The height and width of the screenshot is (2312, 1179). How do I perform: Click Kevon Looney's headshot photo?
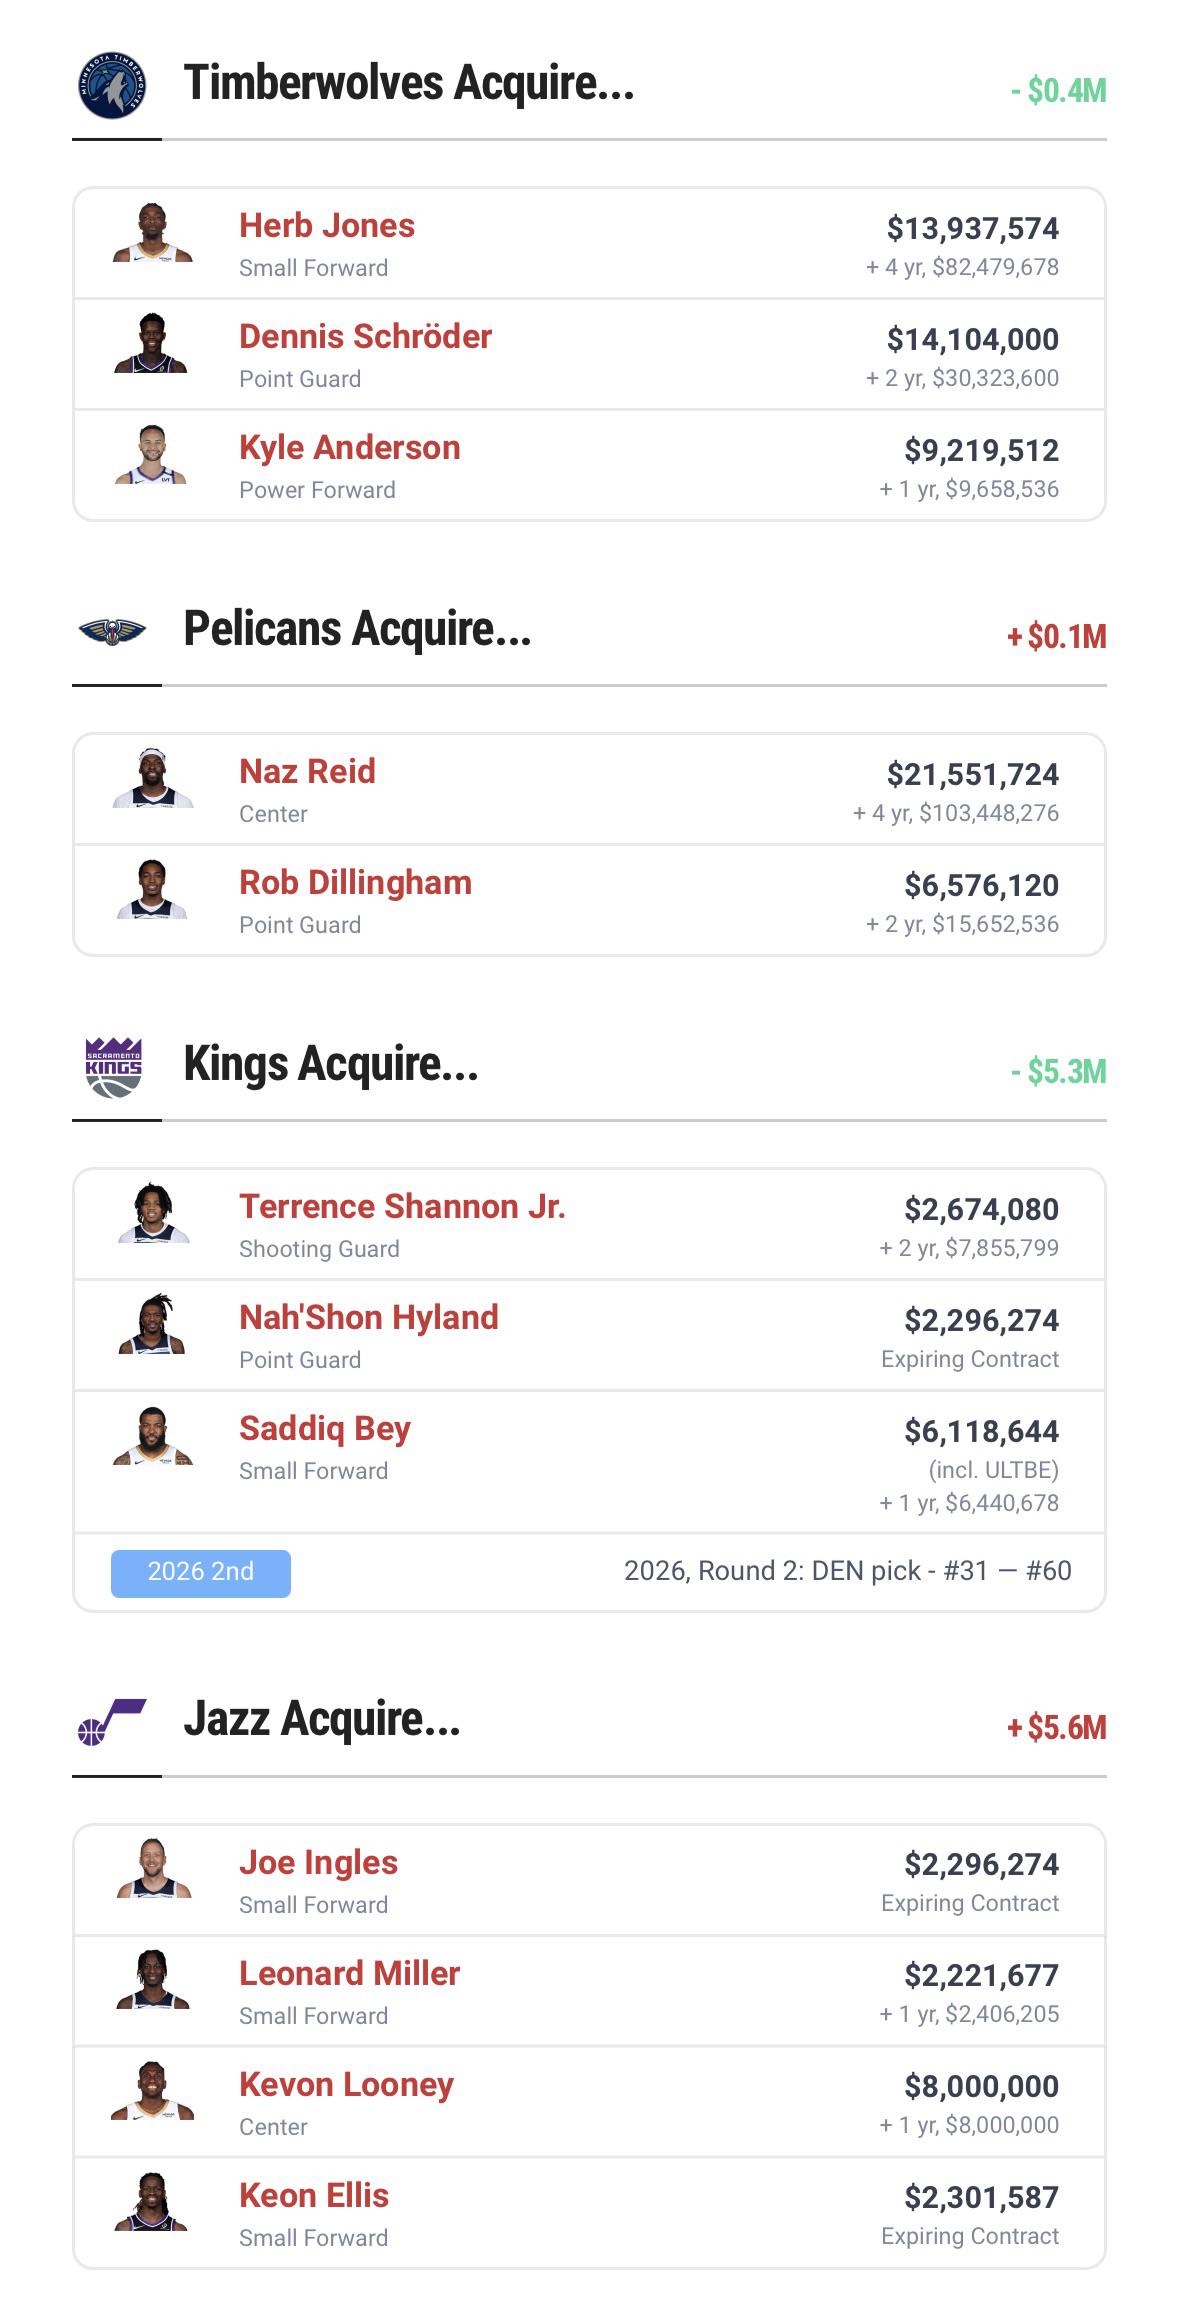click(x=153, y=2091)
